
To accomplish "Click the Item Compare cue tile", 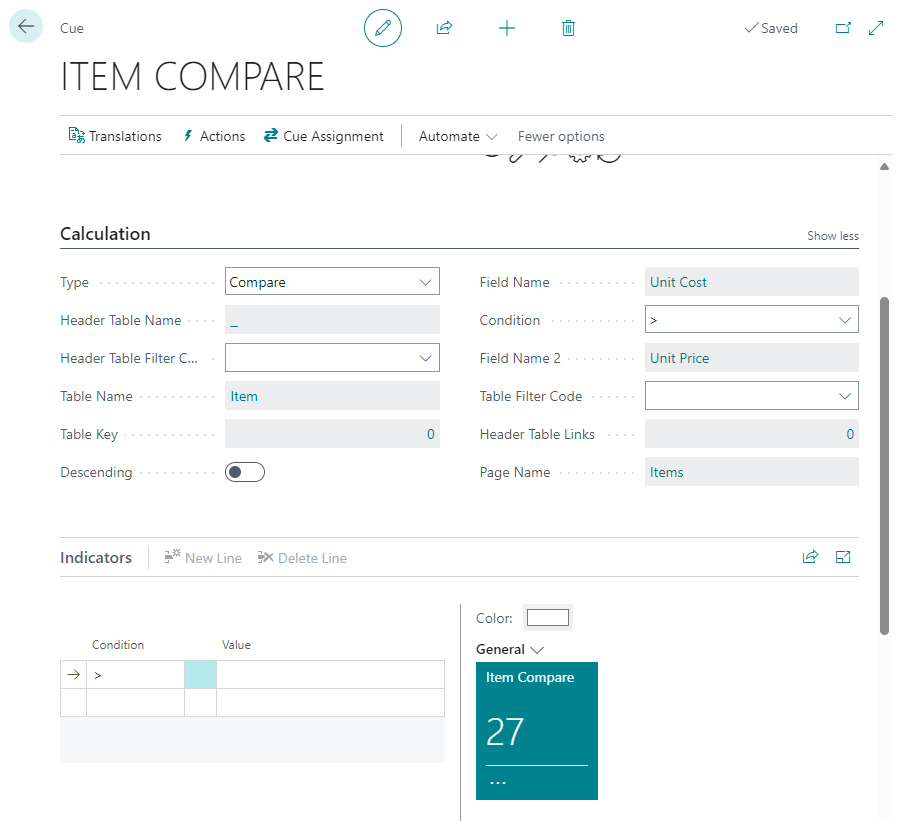I will (x=537, y=730).
